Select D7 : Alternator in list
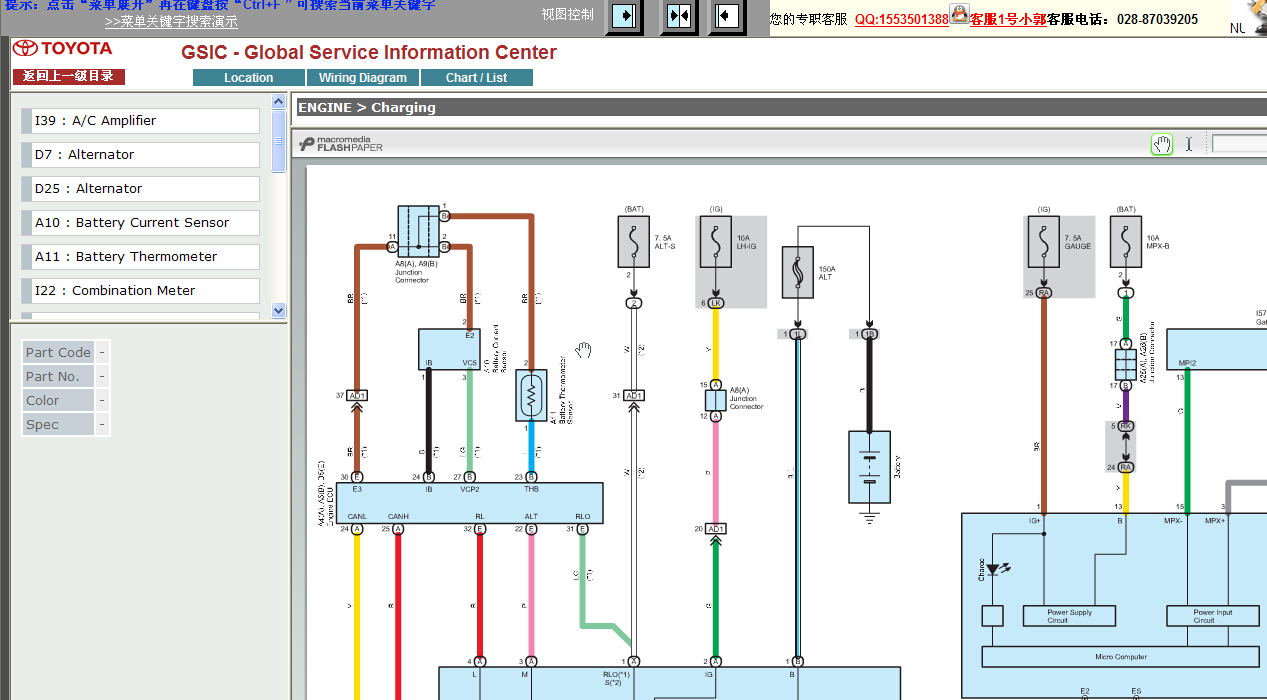The image size is (1267, 700). (x=140, y=155)
